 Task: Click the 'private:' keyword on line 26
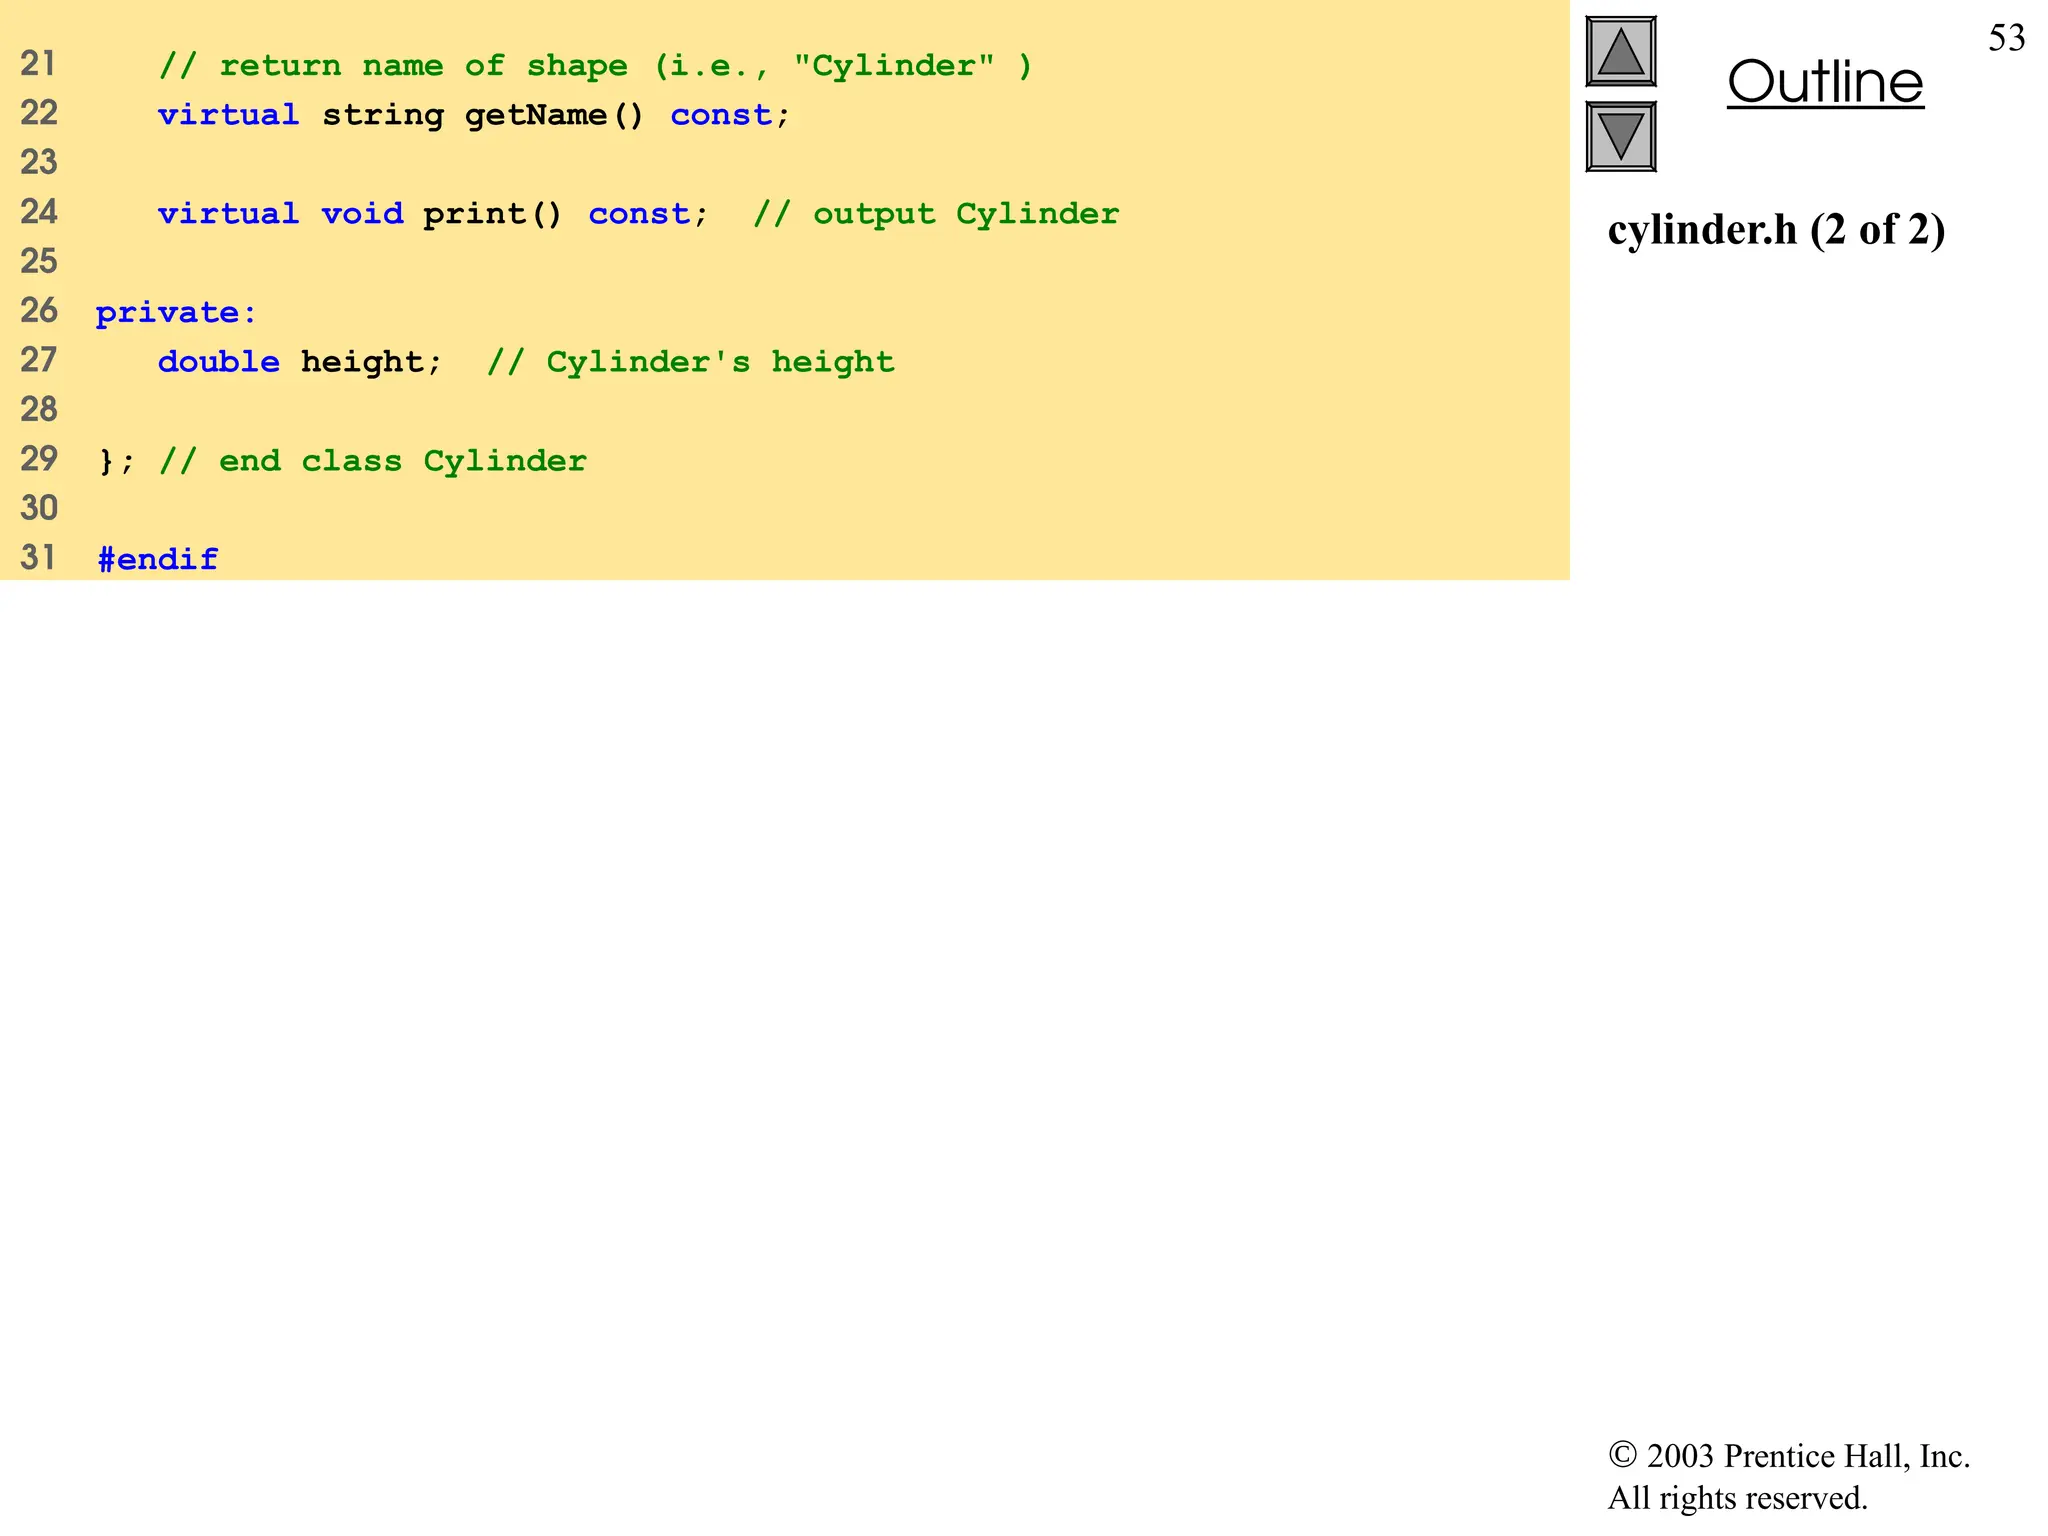point(176,313)
